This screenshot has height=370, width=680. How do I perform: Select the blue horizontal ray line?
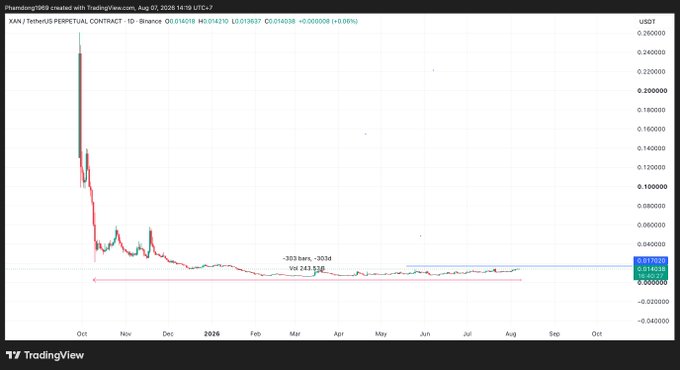point(519,266)
